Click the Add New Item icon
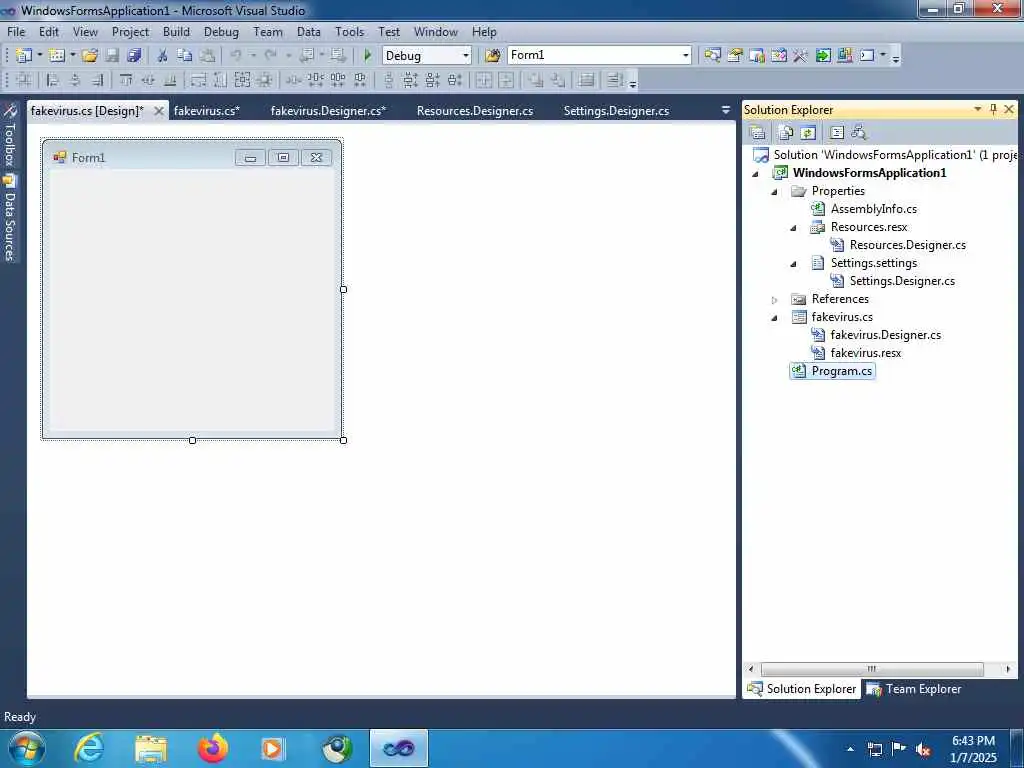This screenshot has height=768, width=1024. (x=57, y=56)
